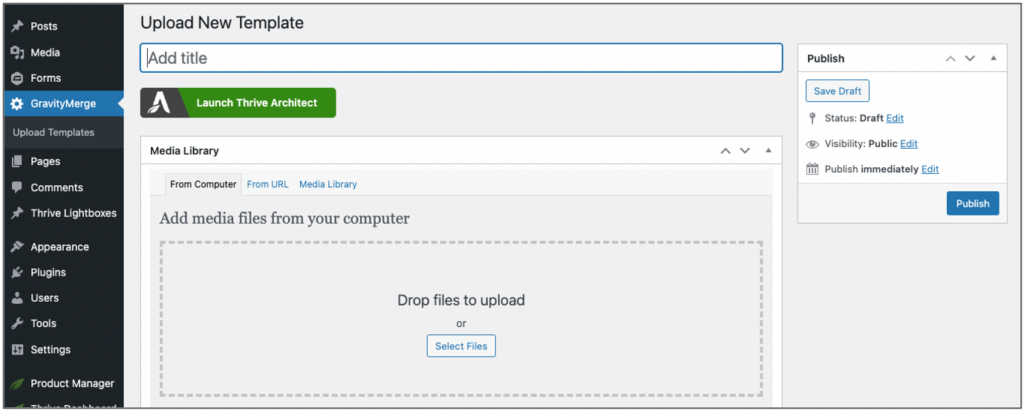Toggle the Media Library panel collapse triangle

tap(767, 151)
